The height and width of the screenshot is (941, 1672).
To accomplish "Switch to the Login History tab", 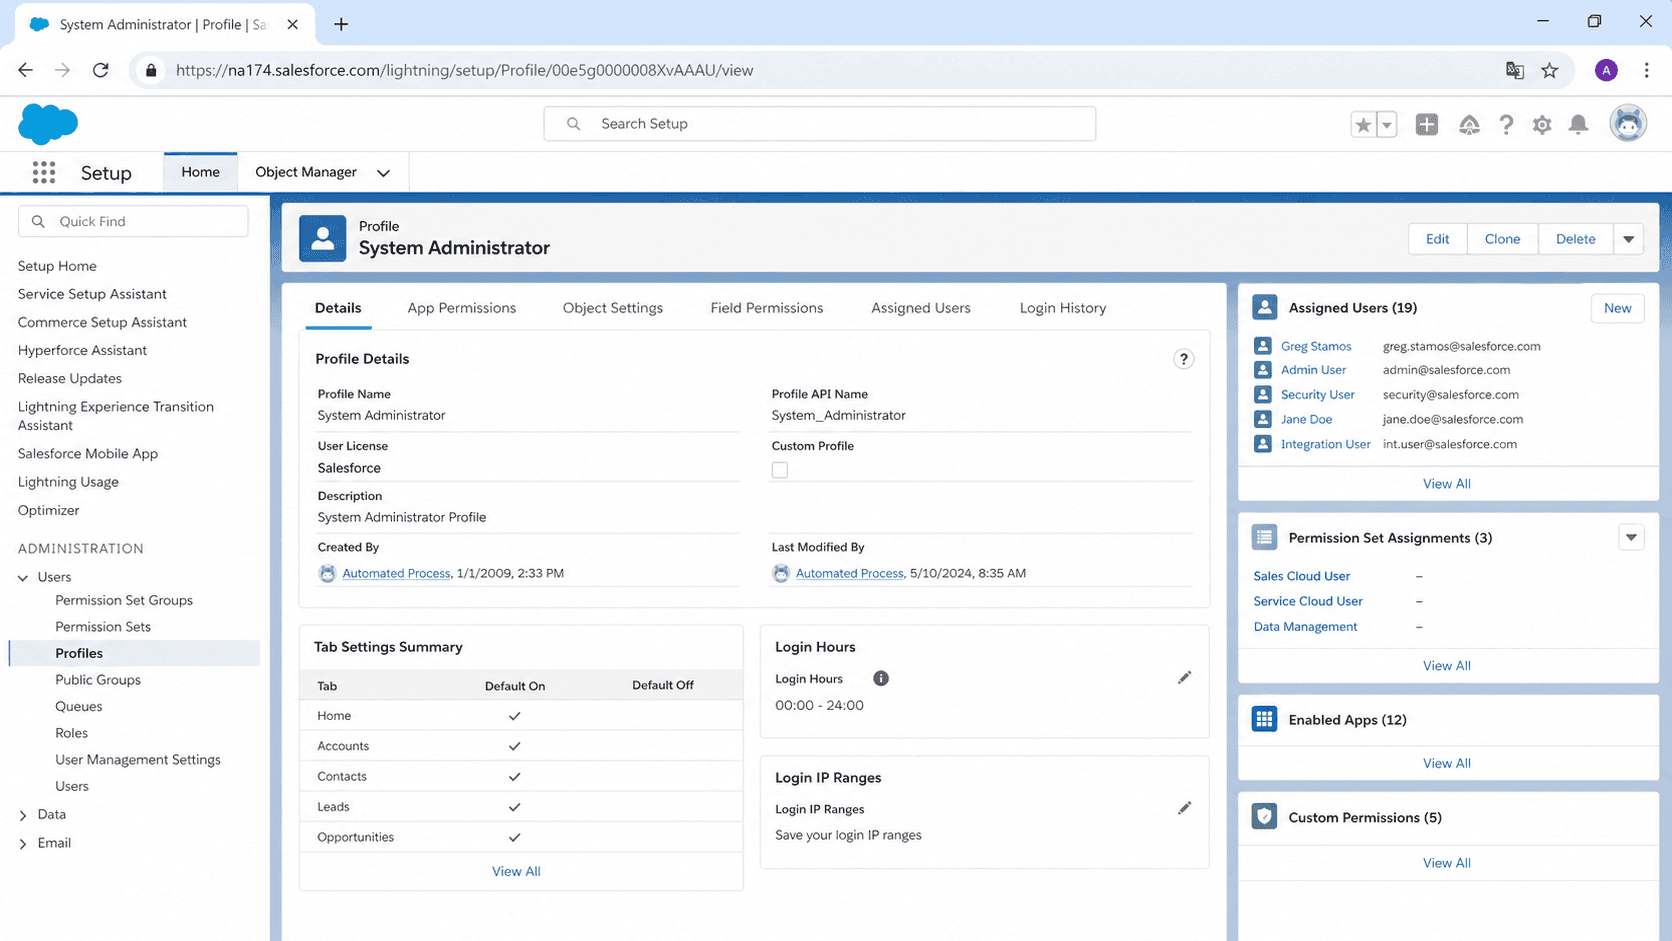I will click(1062, 308).
